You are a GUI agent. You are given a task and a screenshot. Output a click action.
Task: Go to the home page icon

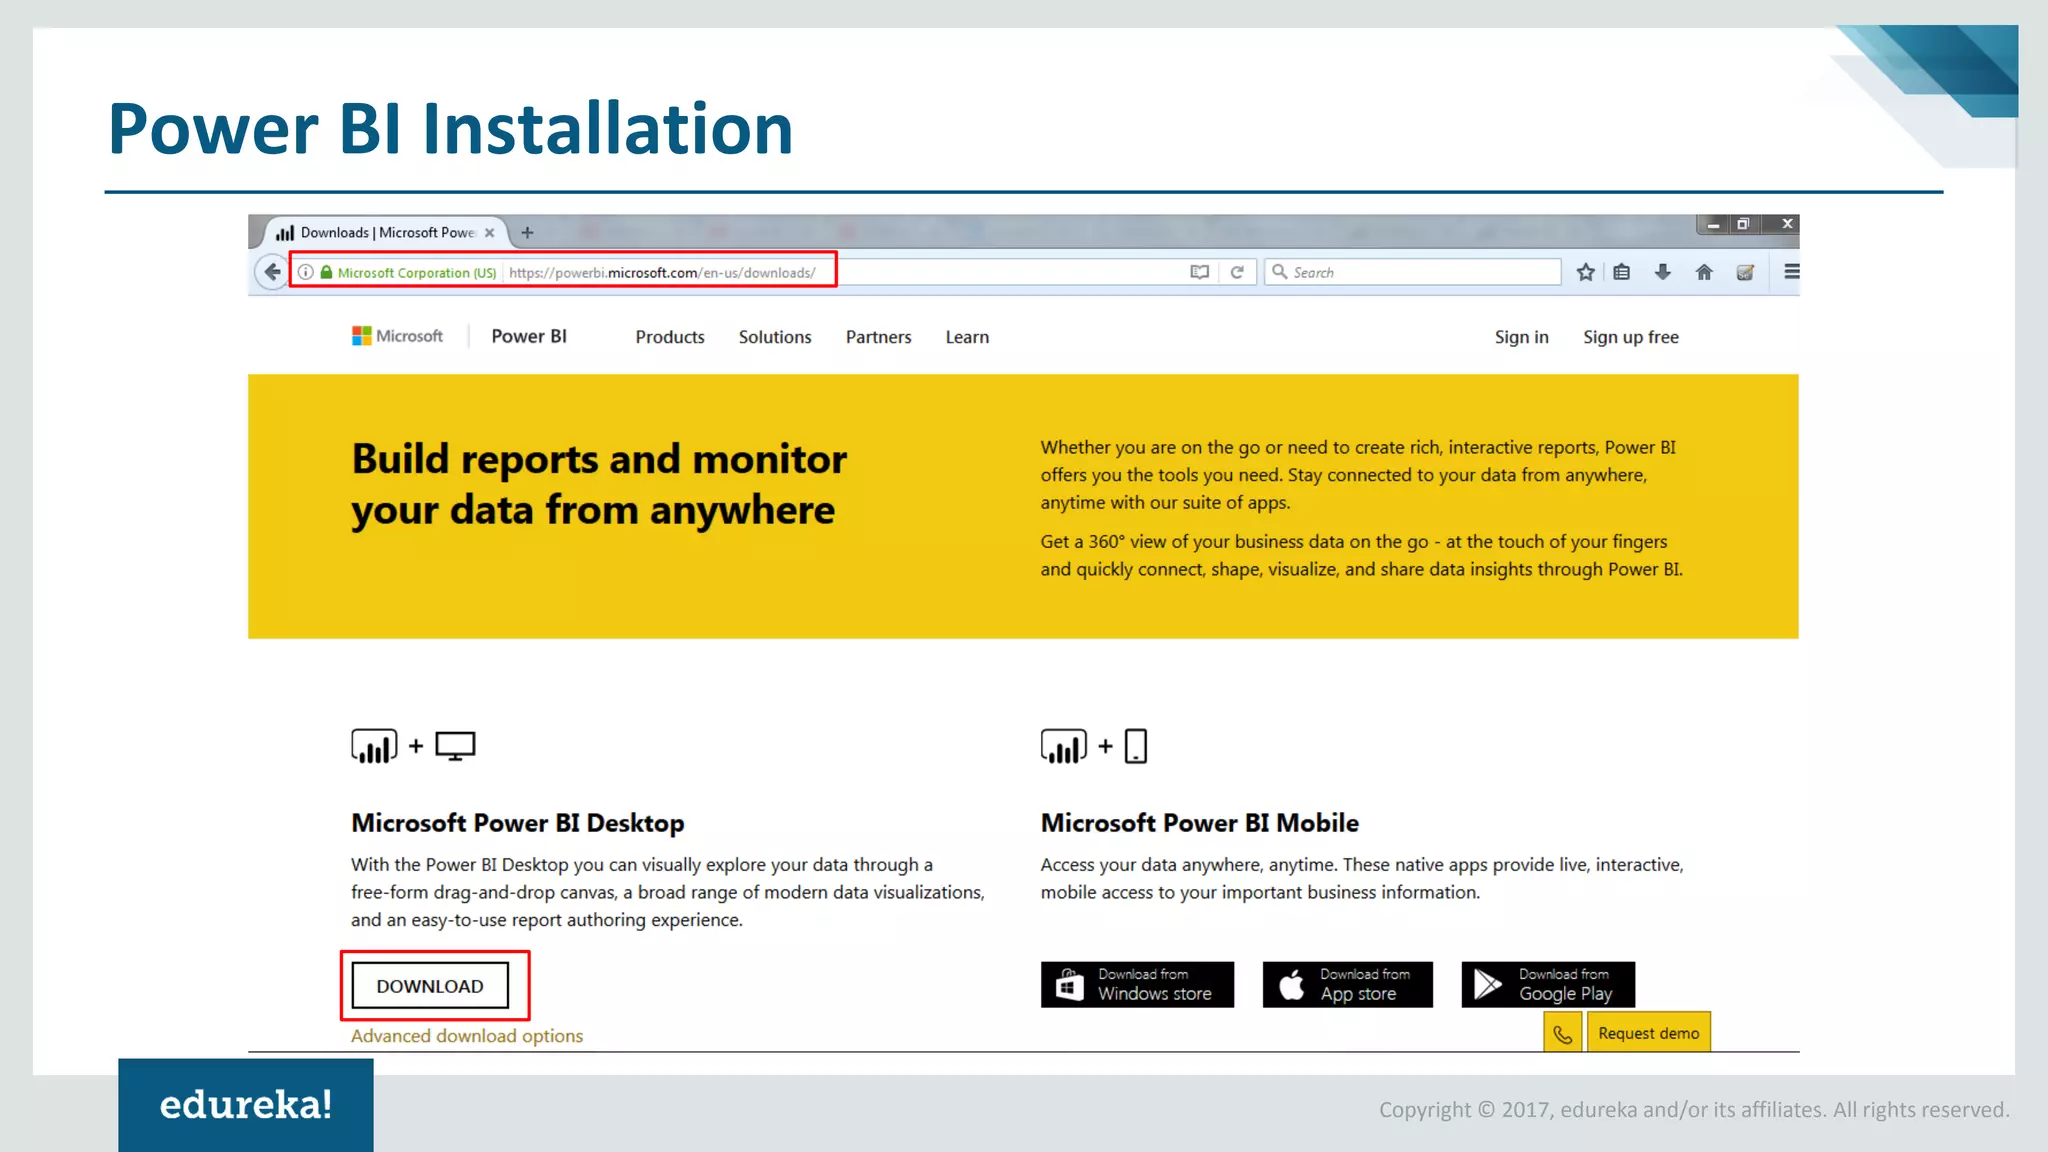click(x=1704, y=272)
